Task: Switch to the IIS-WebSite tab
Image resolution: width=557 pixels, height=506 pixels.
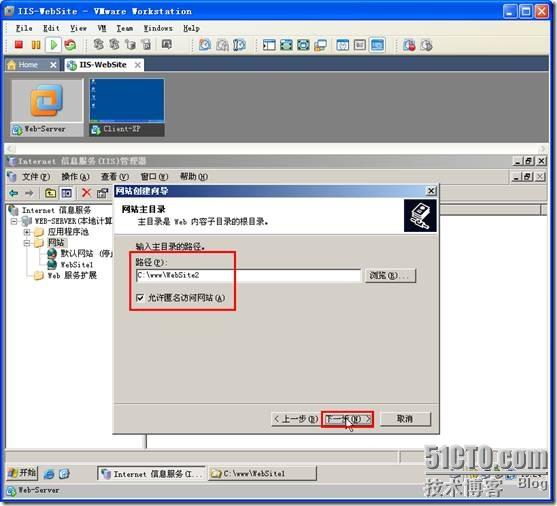Action: [x=104, y=65]
